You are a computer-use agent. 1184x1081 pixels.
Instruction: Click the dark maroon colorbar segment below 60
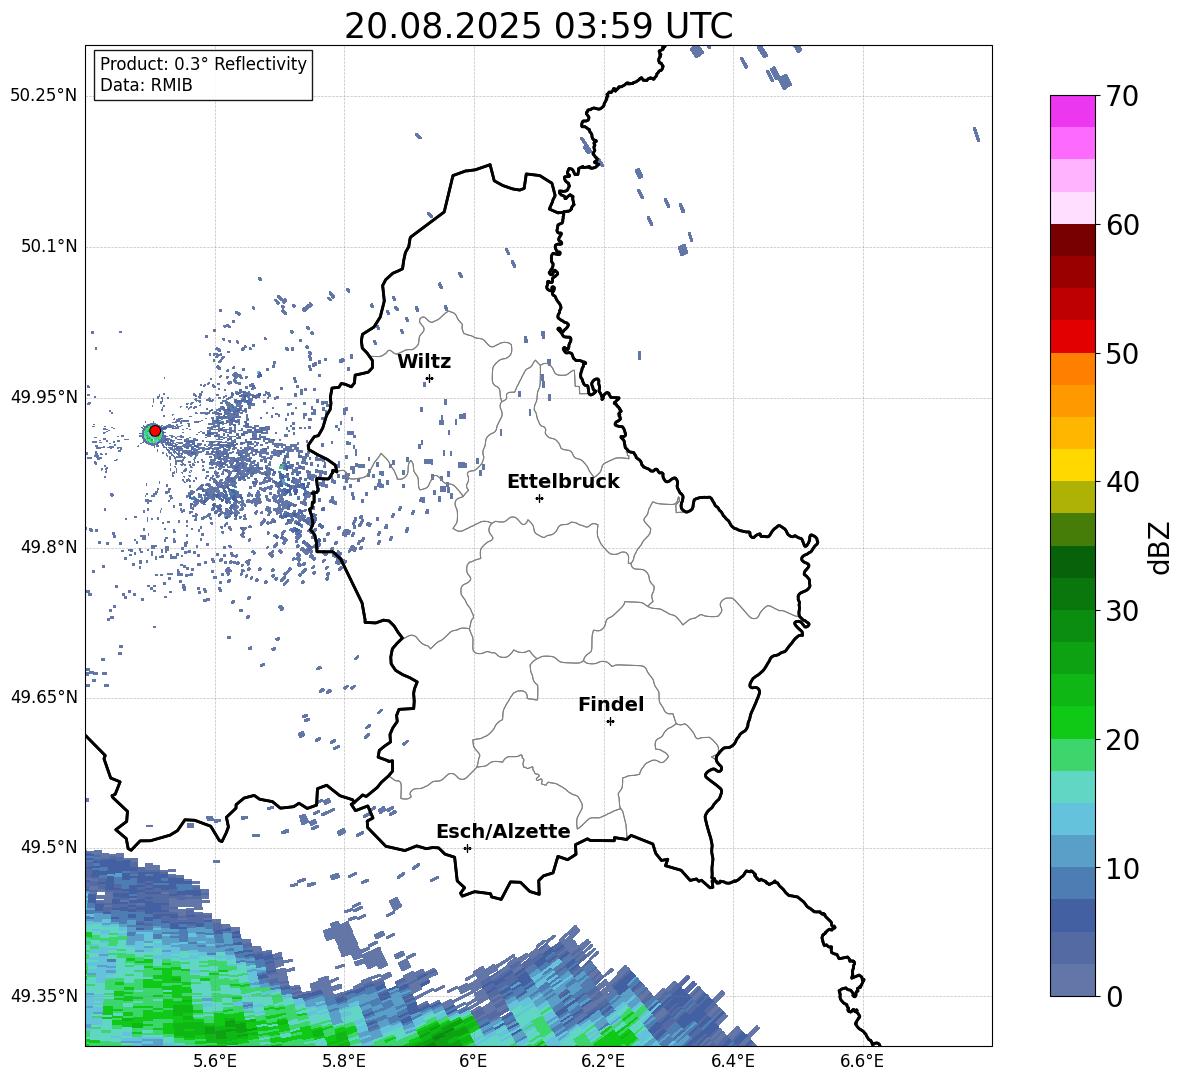(1073, 240)
